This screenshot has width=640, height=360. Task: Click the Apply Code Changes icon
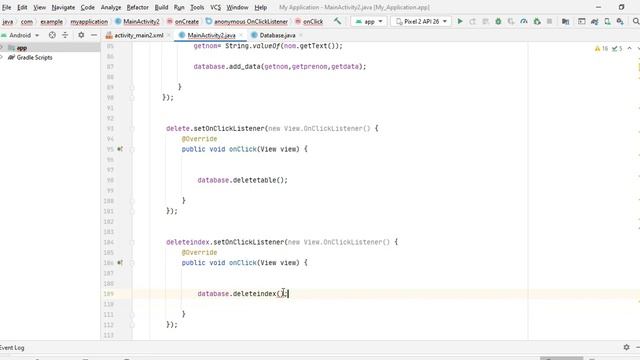(485, 21)
